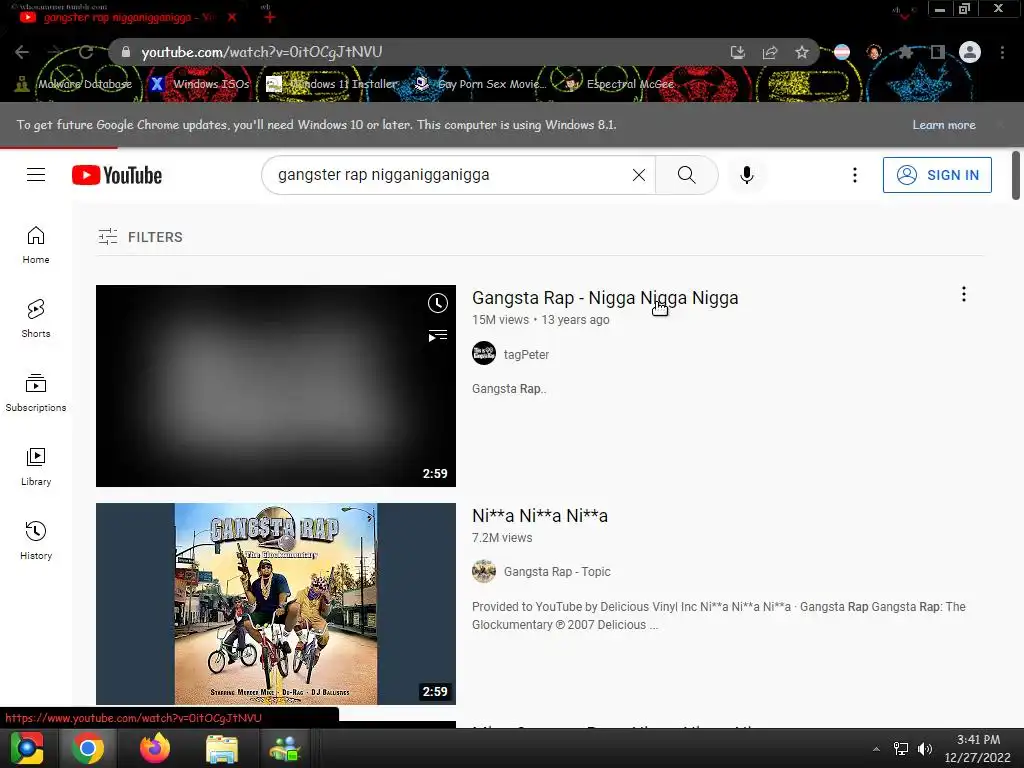The image size is (1024, 768).
Task: Open Subscriptions in the sidebar
Action: pos(36,392)
